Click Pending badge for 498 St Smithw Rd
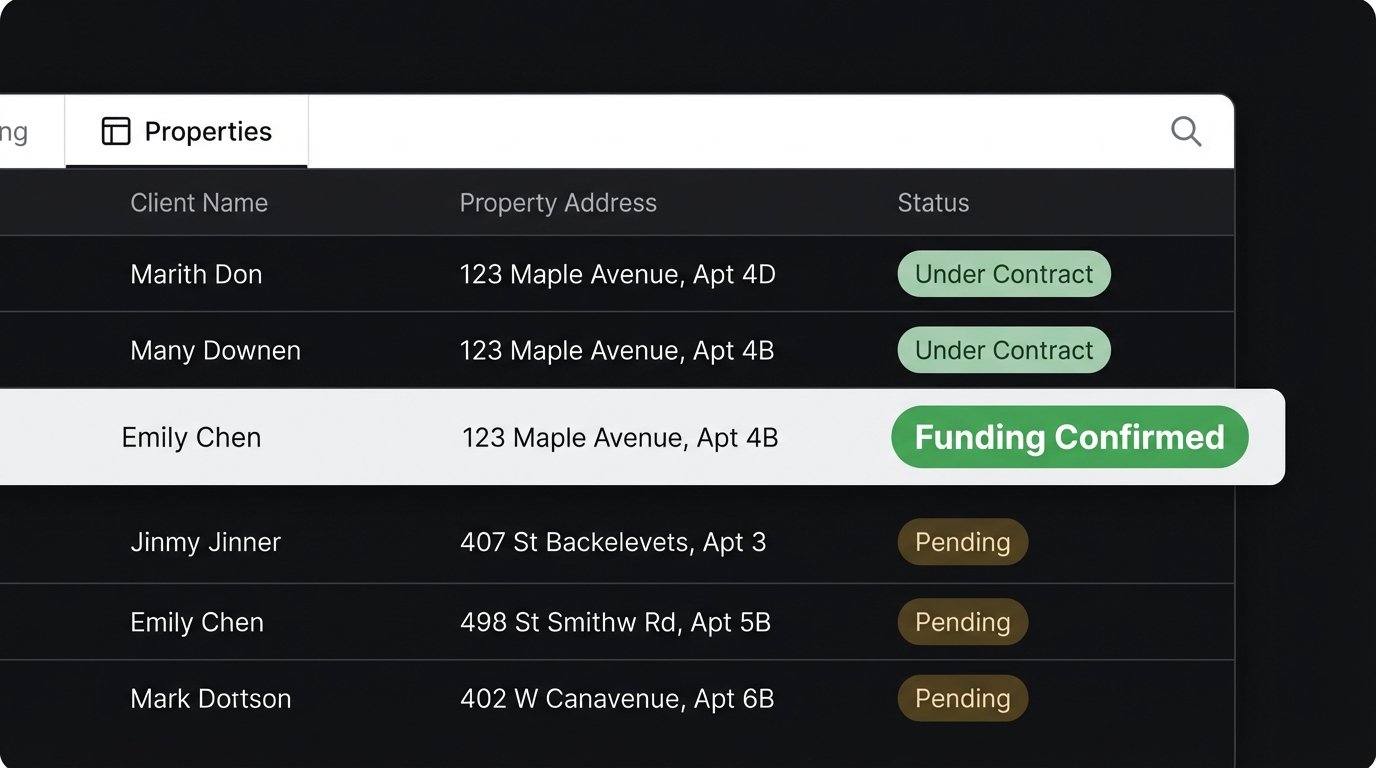 click(962, 622)
